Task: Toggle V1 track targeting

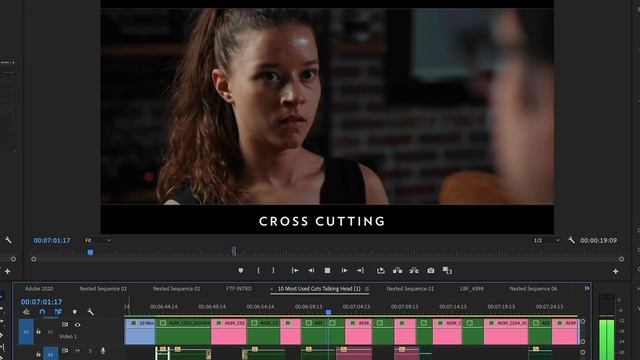Action: (x=50, y=332)
